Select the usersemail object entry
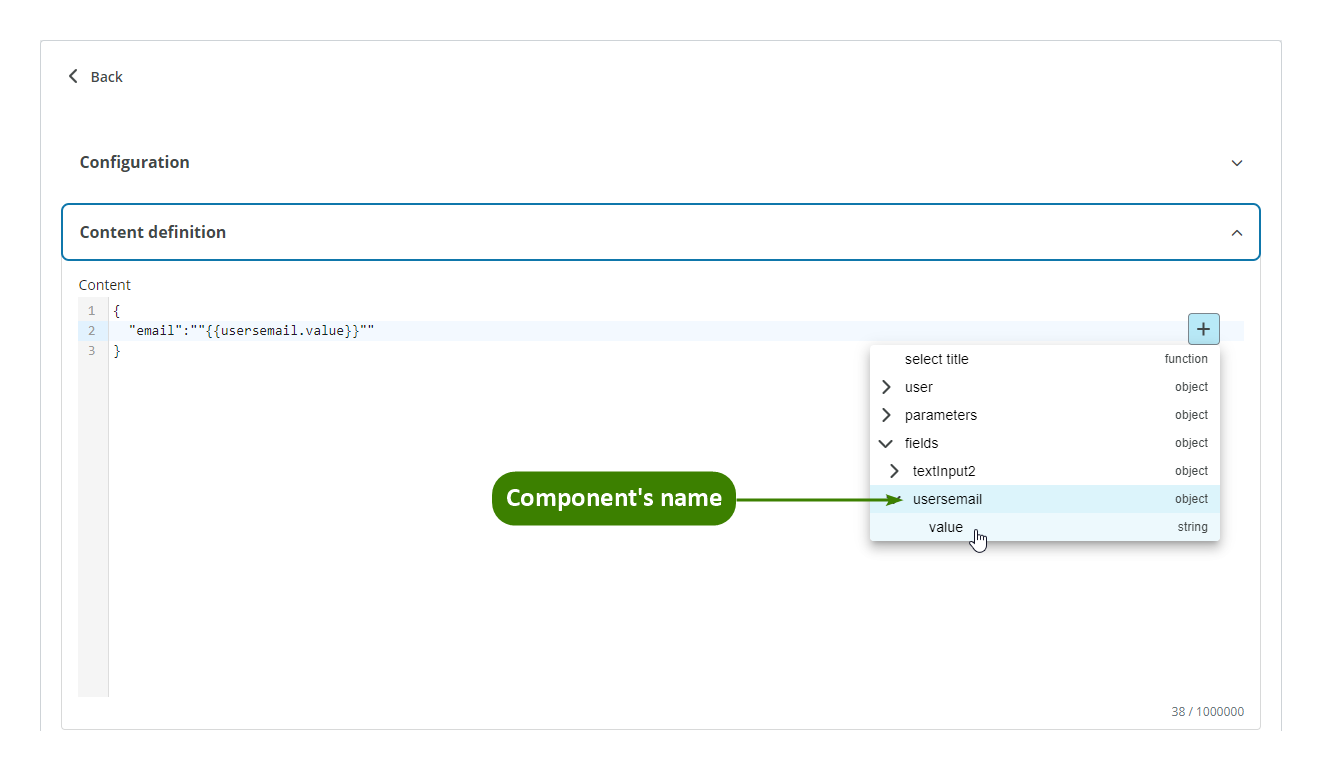The width and height of the screenshot is (1322, 771). (x=947, y=499)
